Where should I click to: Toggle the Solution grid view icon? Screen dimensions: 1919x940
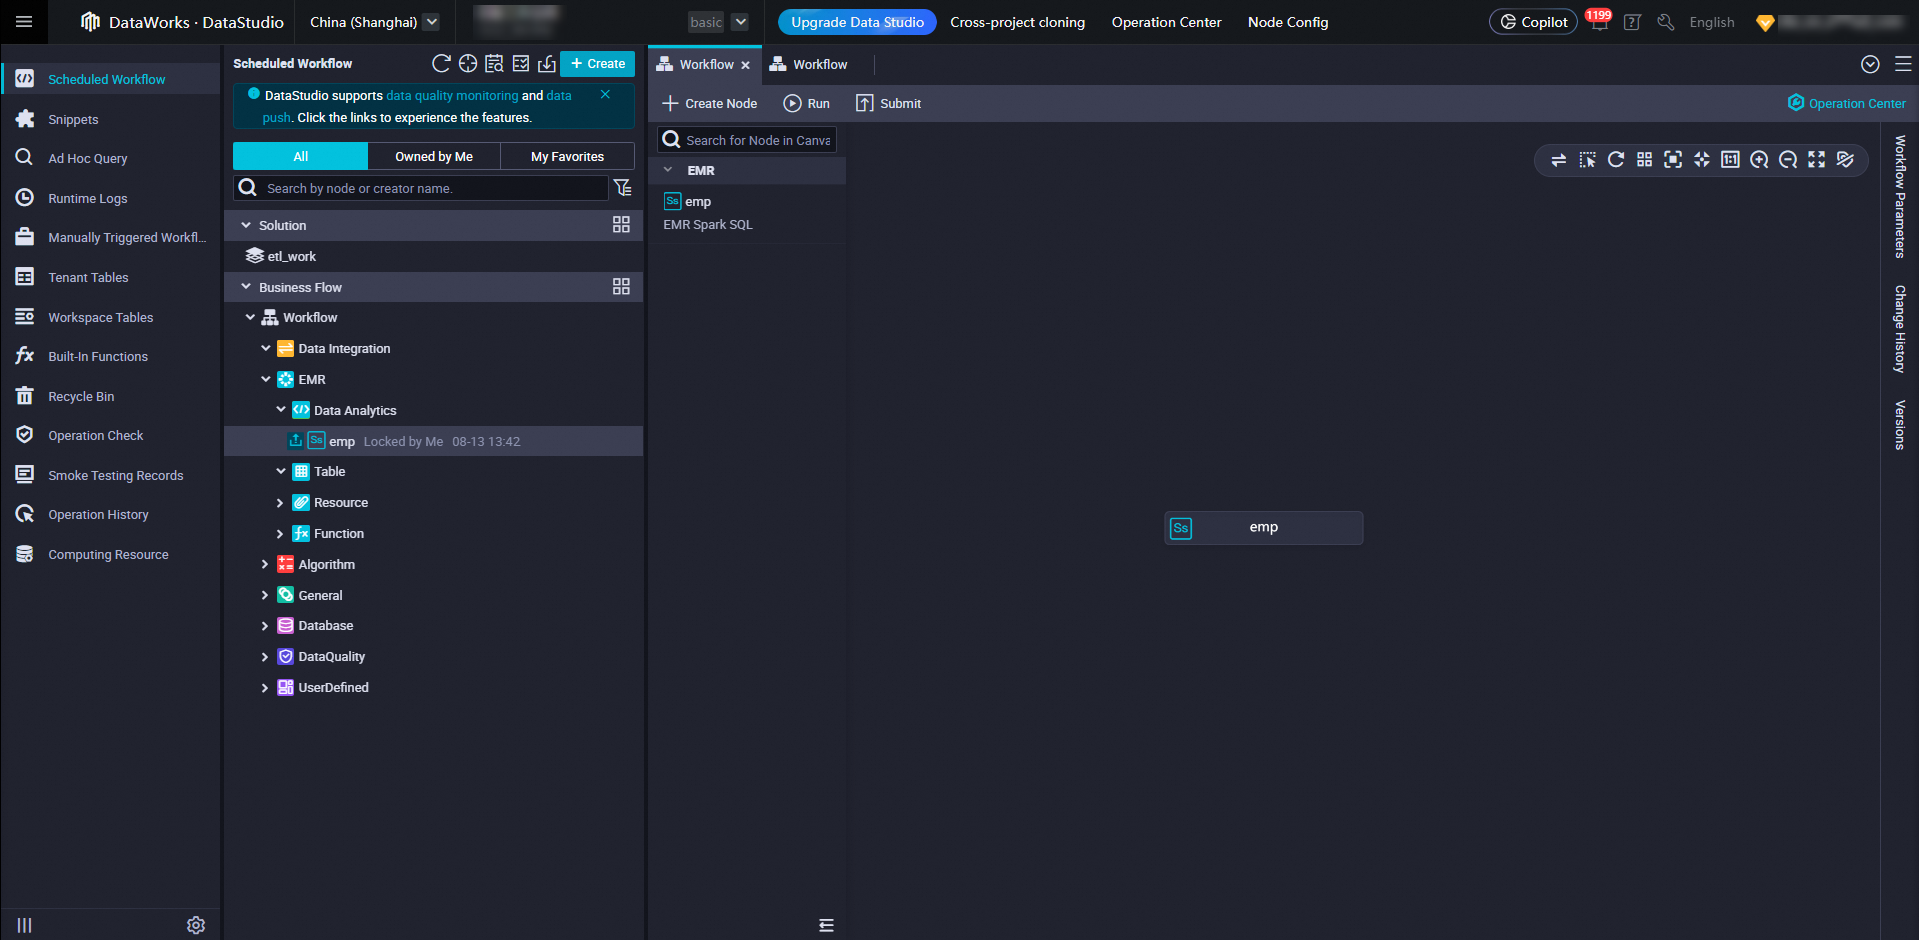click(621, 225)
